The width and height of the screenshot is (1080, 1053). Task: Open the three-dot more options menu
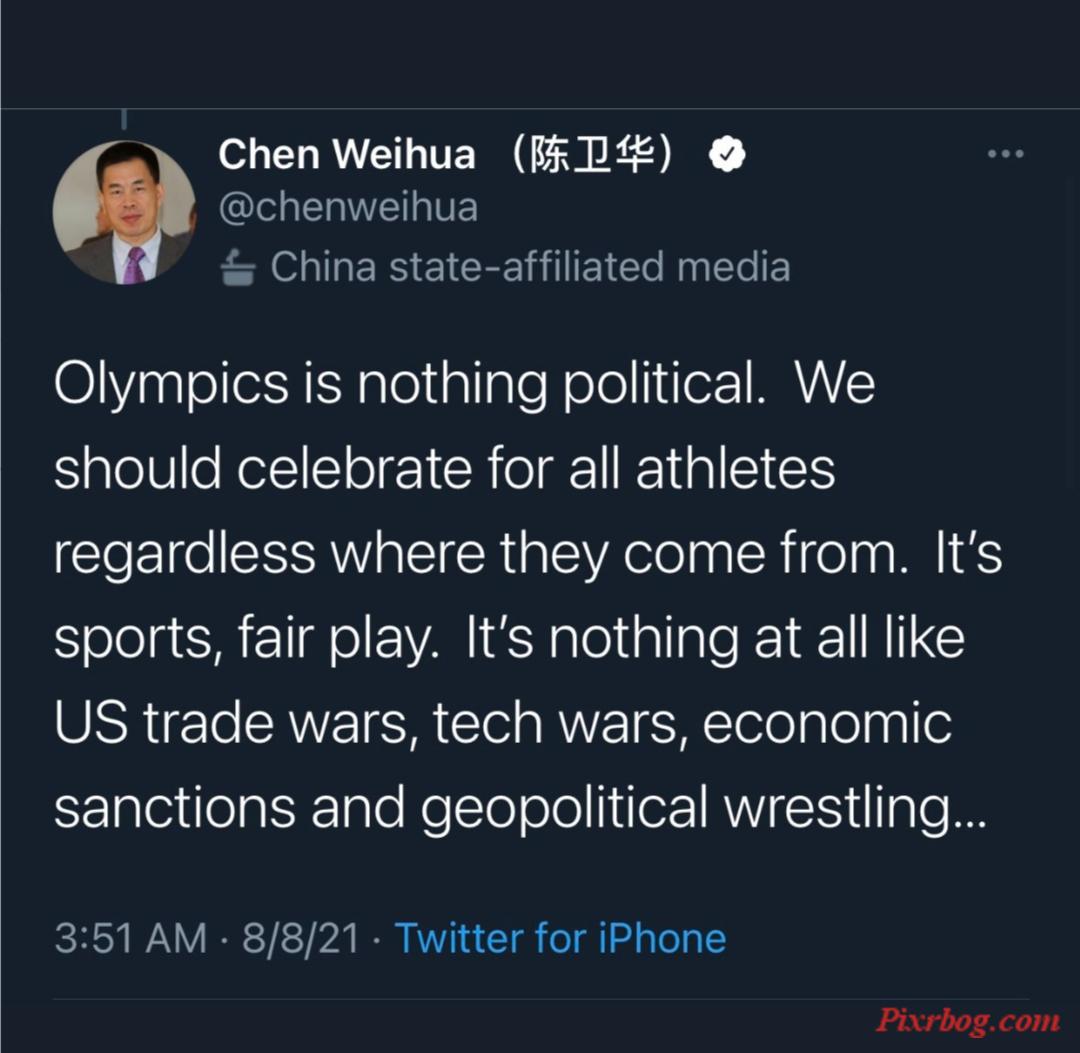1005,154
